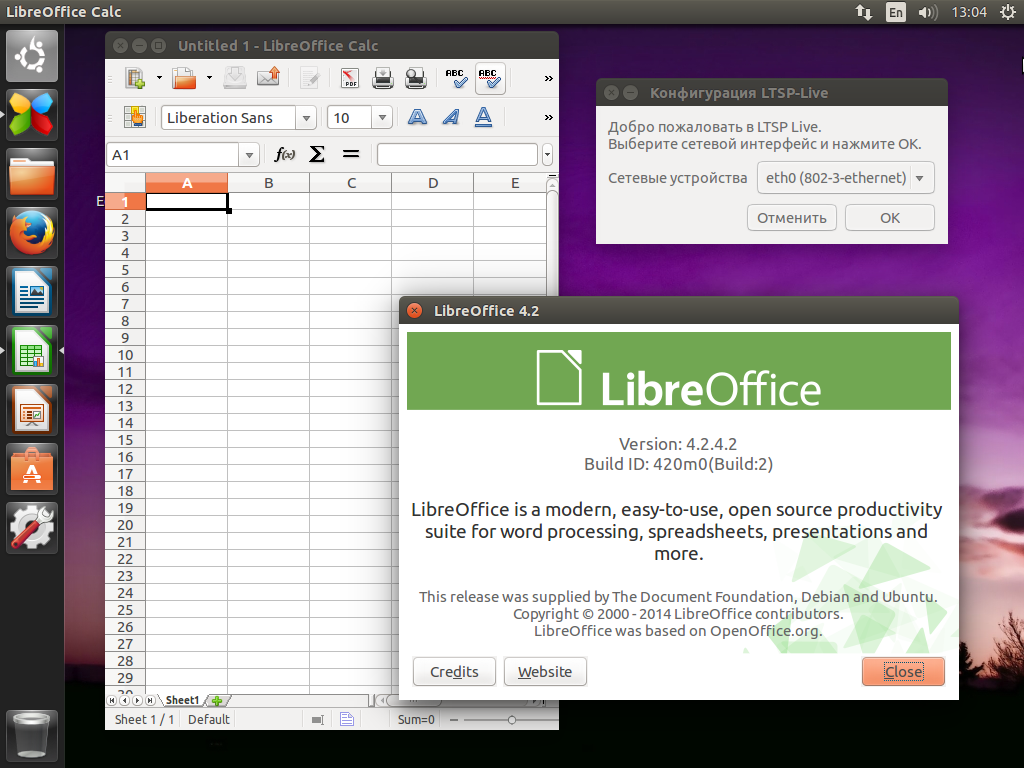Image resolution: width=1024 pixels, height=768 pixels.
Task: Open the New document type dropdown arrow
Action: point(159,78)
